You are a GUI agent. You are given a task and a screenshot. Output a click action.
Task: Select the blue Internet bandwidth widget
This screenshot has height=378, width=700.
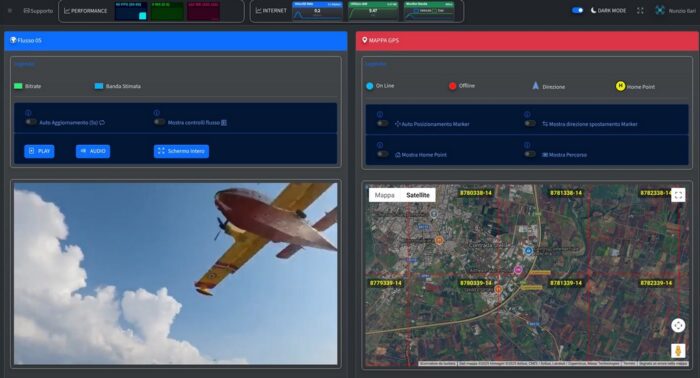pos(317,11)
